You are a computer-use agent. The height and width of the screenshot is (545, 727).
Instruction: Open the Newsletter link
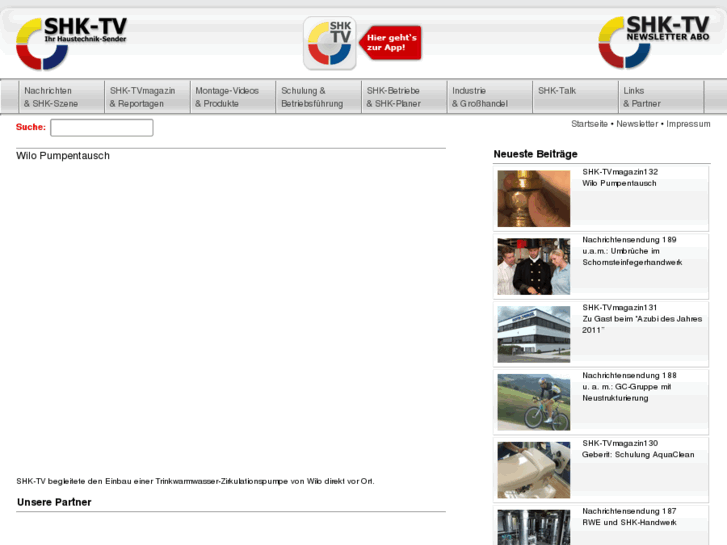(637, 124)
